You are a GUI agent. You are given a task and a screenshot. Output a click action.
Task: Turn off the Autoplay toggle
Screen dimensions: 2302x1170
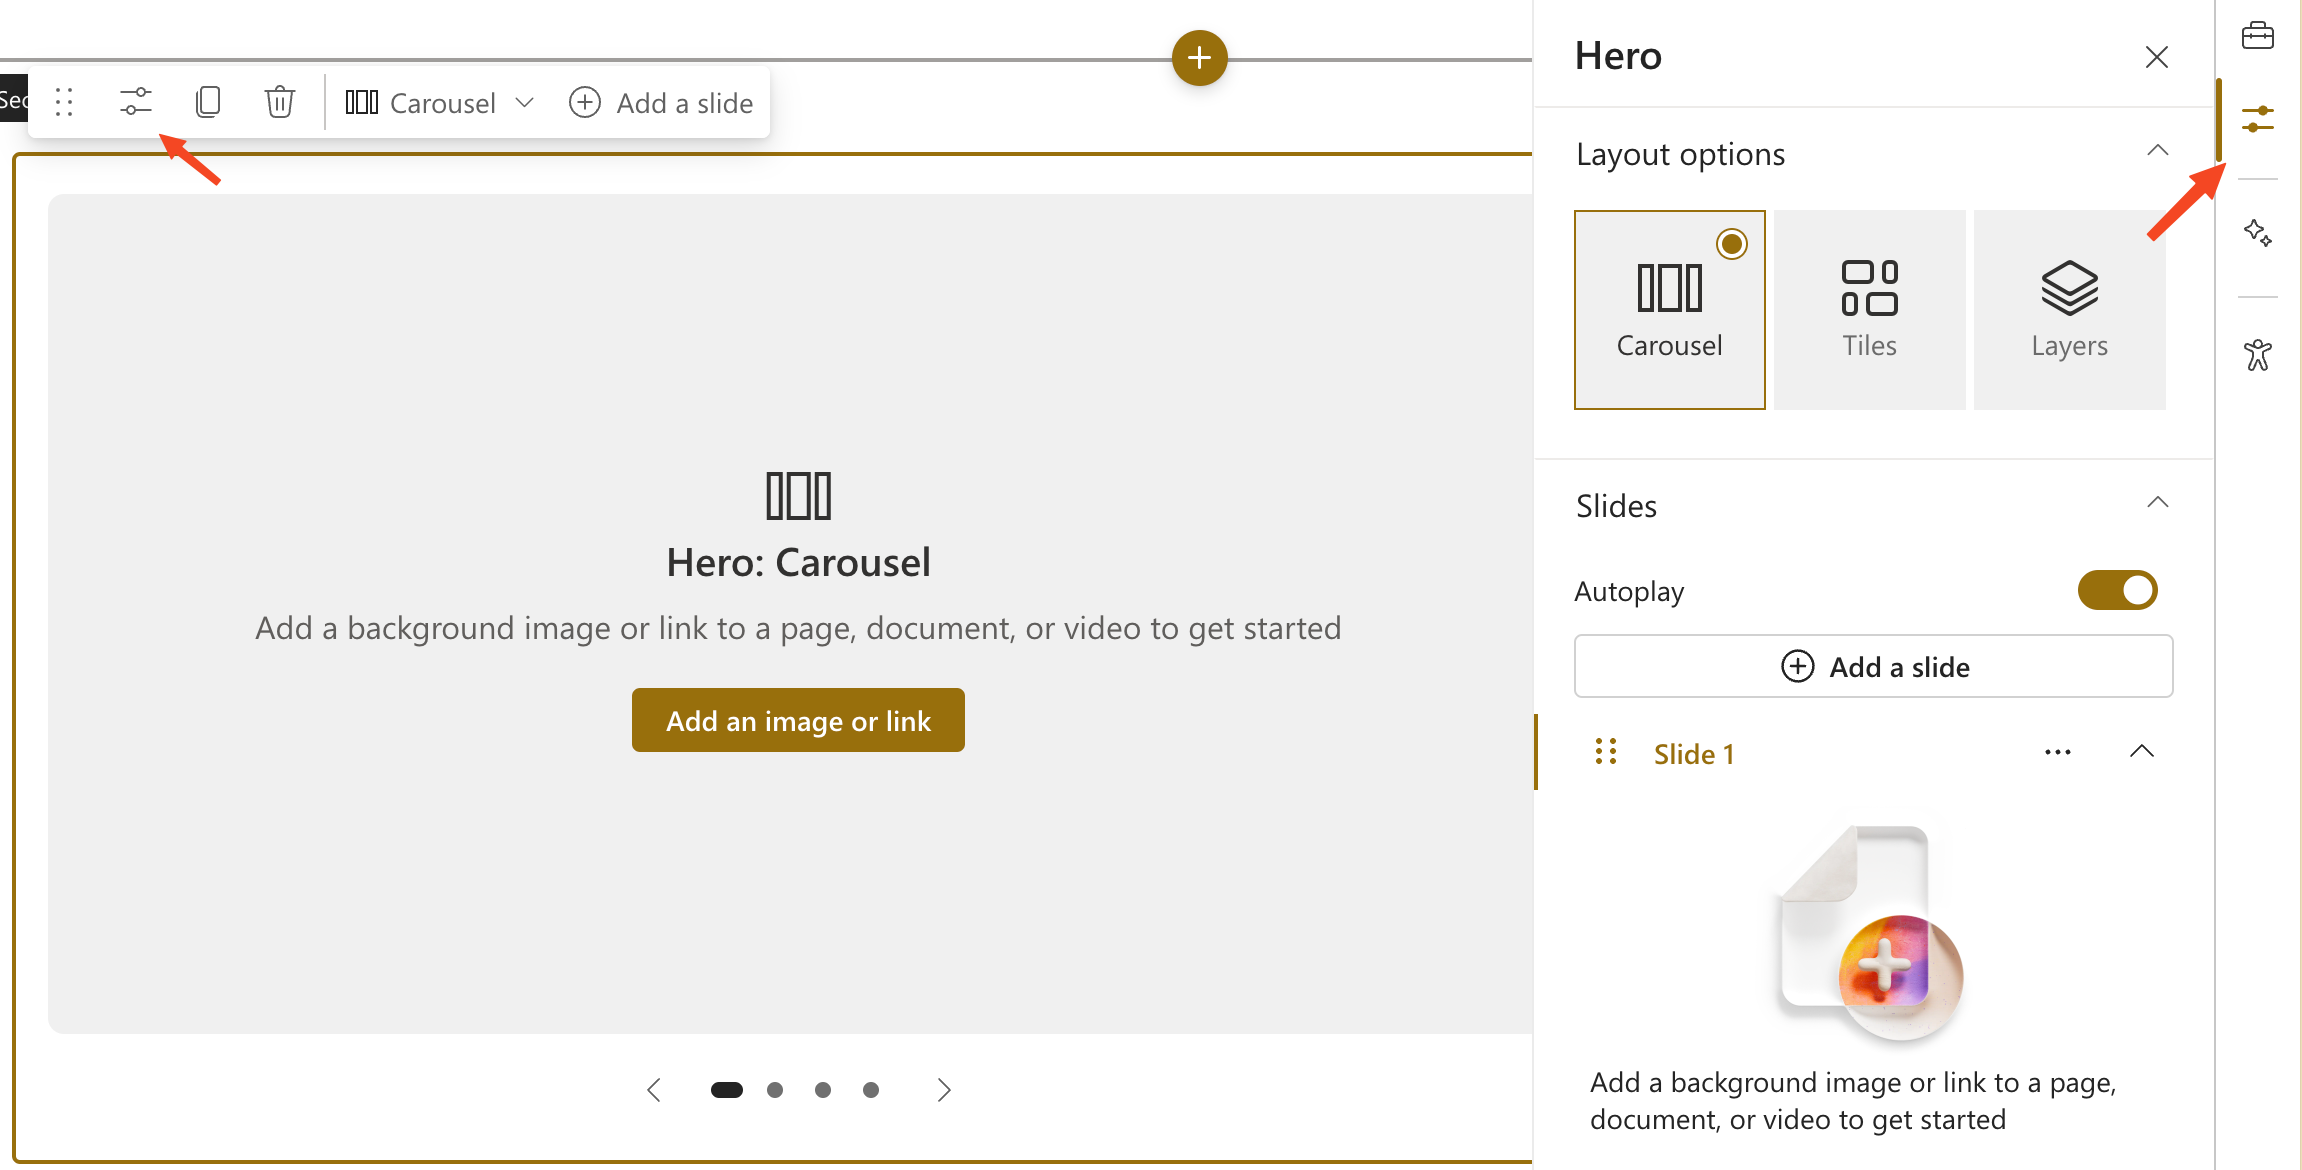2117,590
